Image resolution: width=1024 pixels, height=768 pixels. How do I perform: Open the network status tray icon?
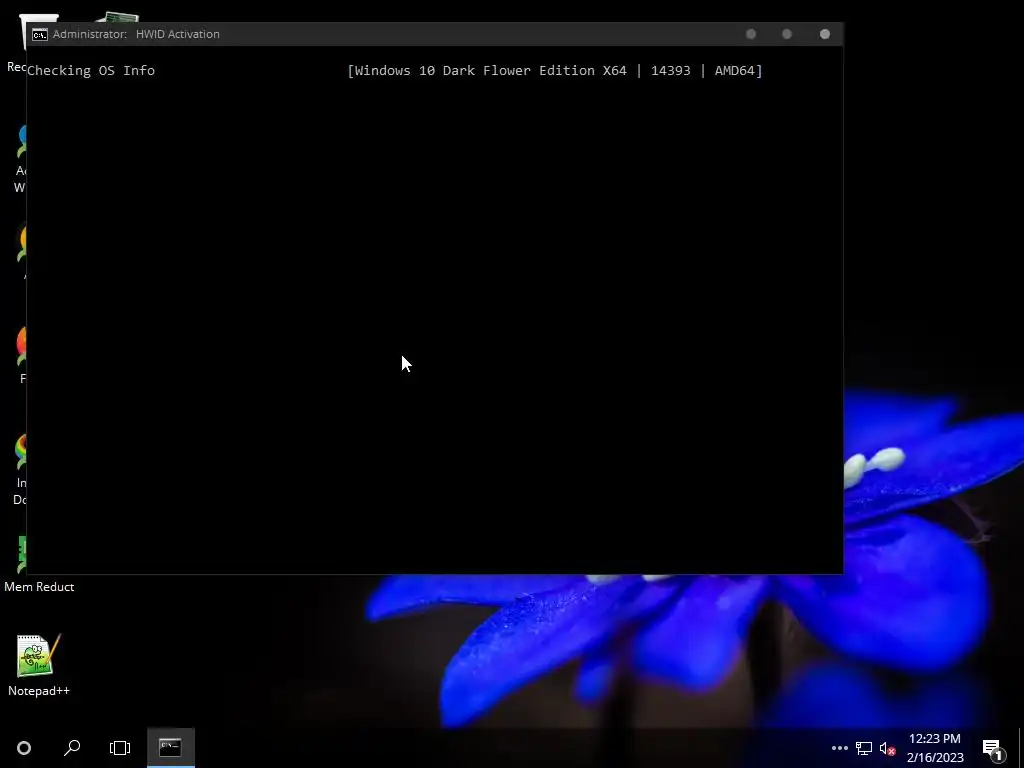click(x=864, y=748)
